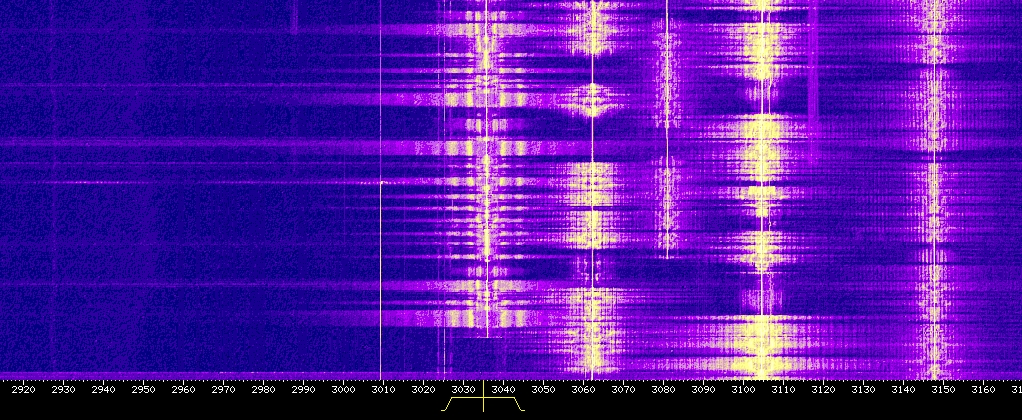The image size is (1022, 420).
Task: Tune to the 2950 scale label
Action: 143,390
